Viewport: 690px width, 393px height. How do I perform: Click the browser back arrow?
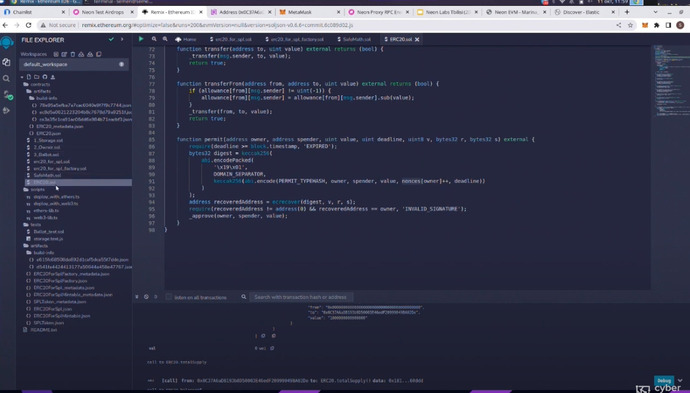(x=6, y=26)
